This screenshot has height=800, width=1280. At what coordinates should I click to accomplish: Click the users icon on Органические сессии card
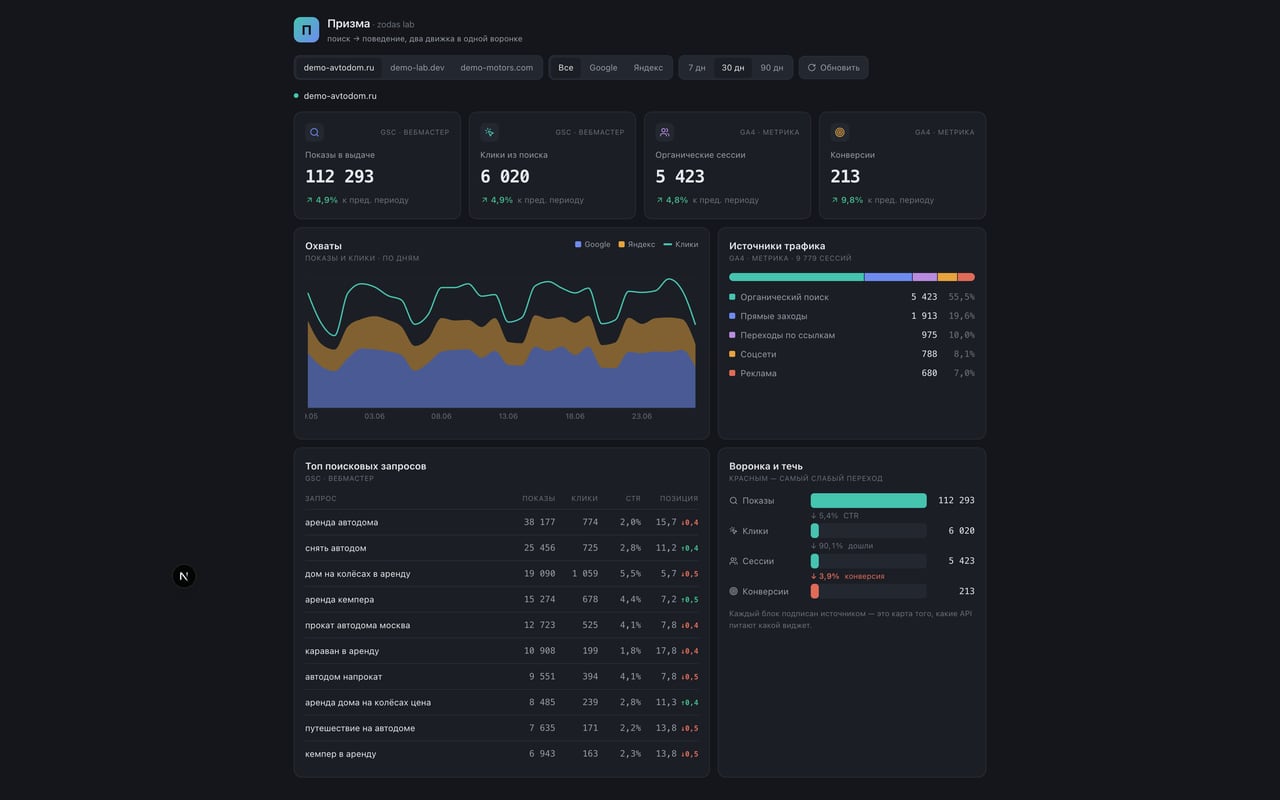tap(665, 132)
